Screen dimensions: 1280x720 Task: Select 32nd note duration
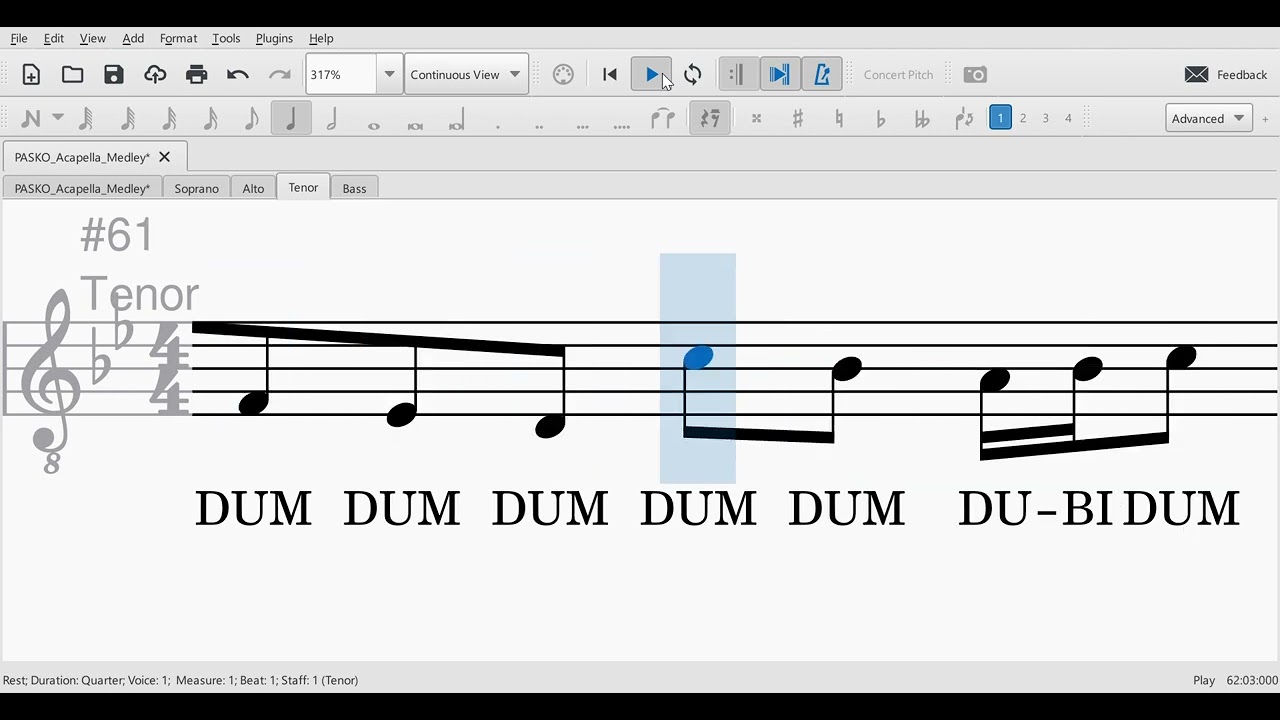(x=169, y=119)
